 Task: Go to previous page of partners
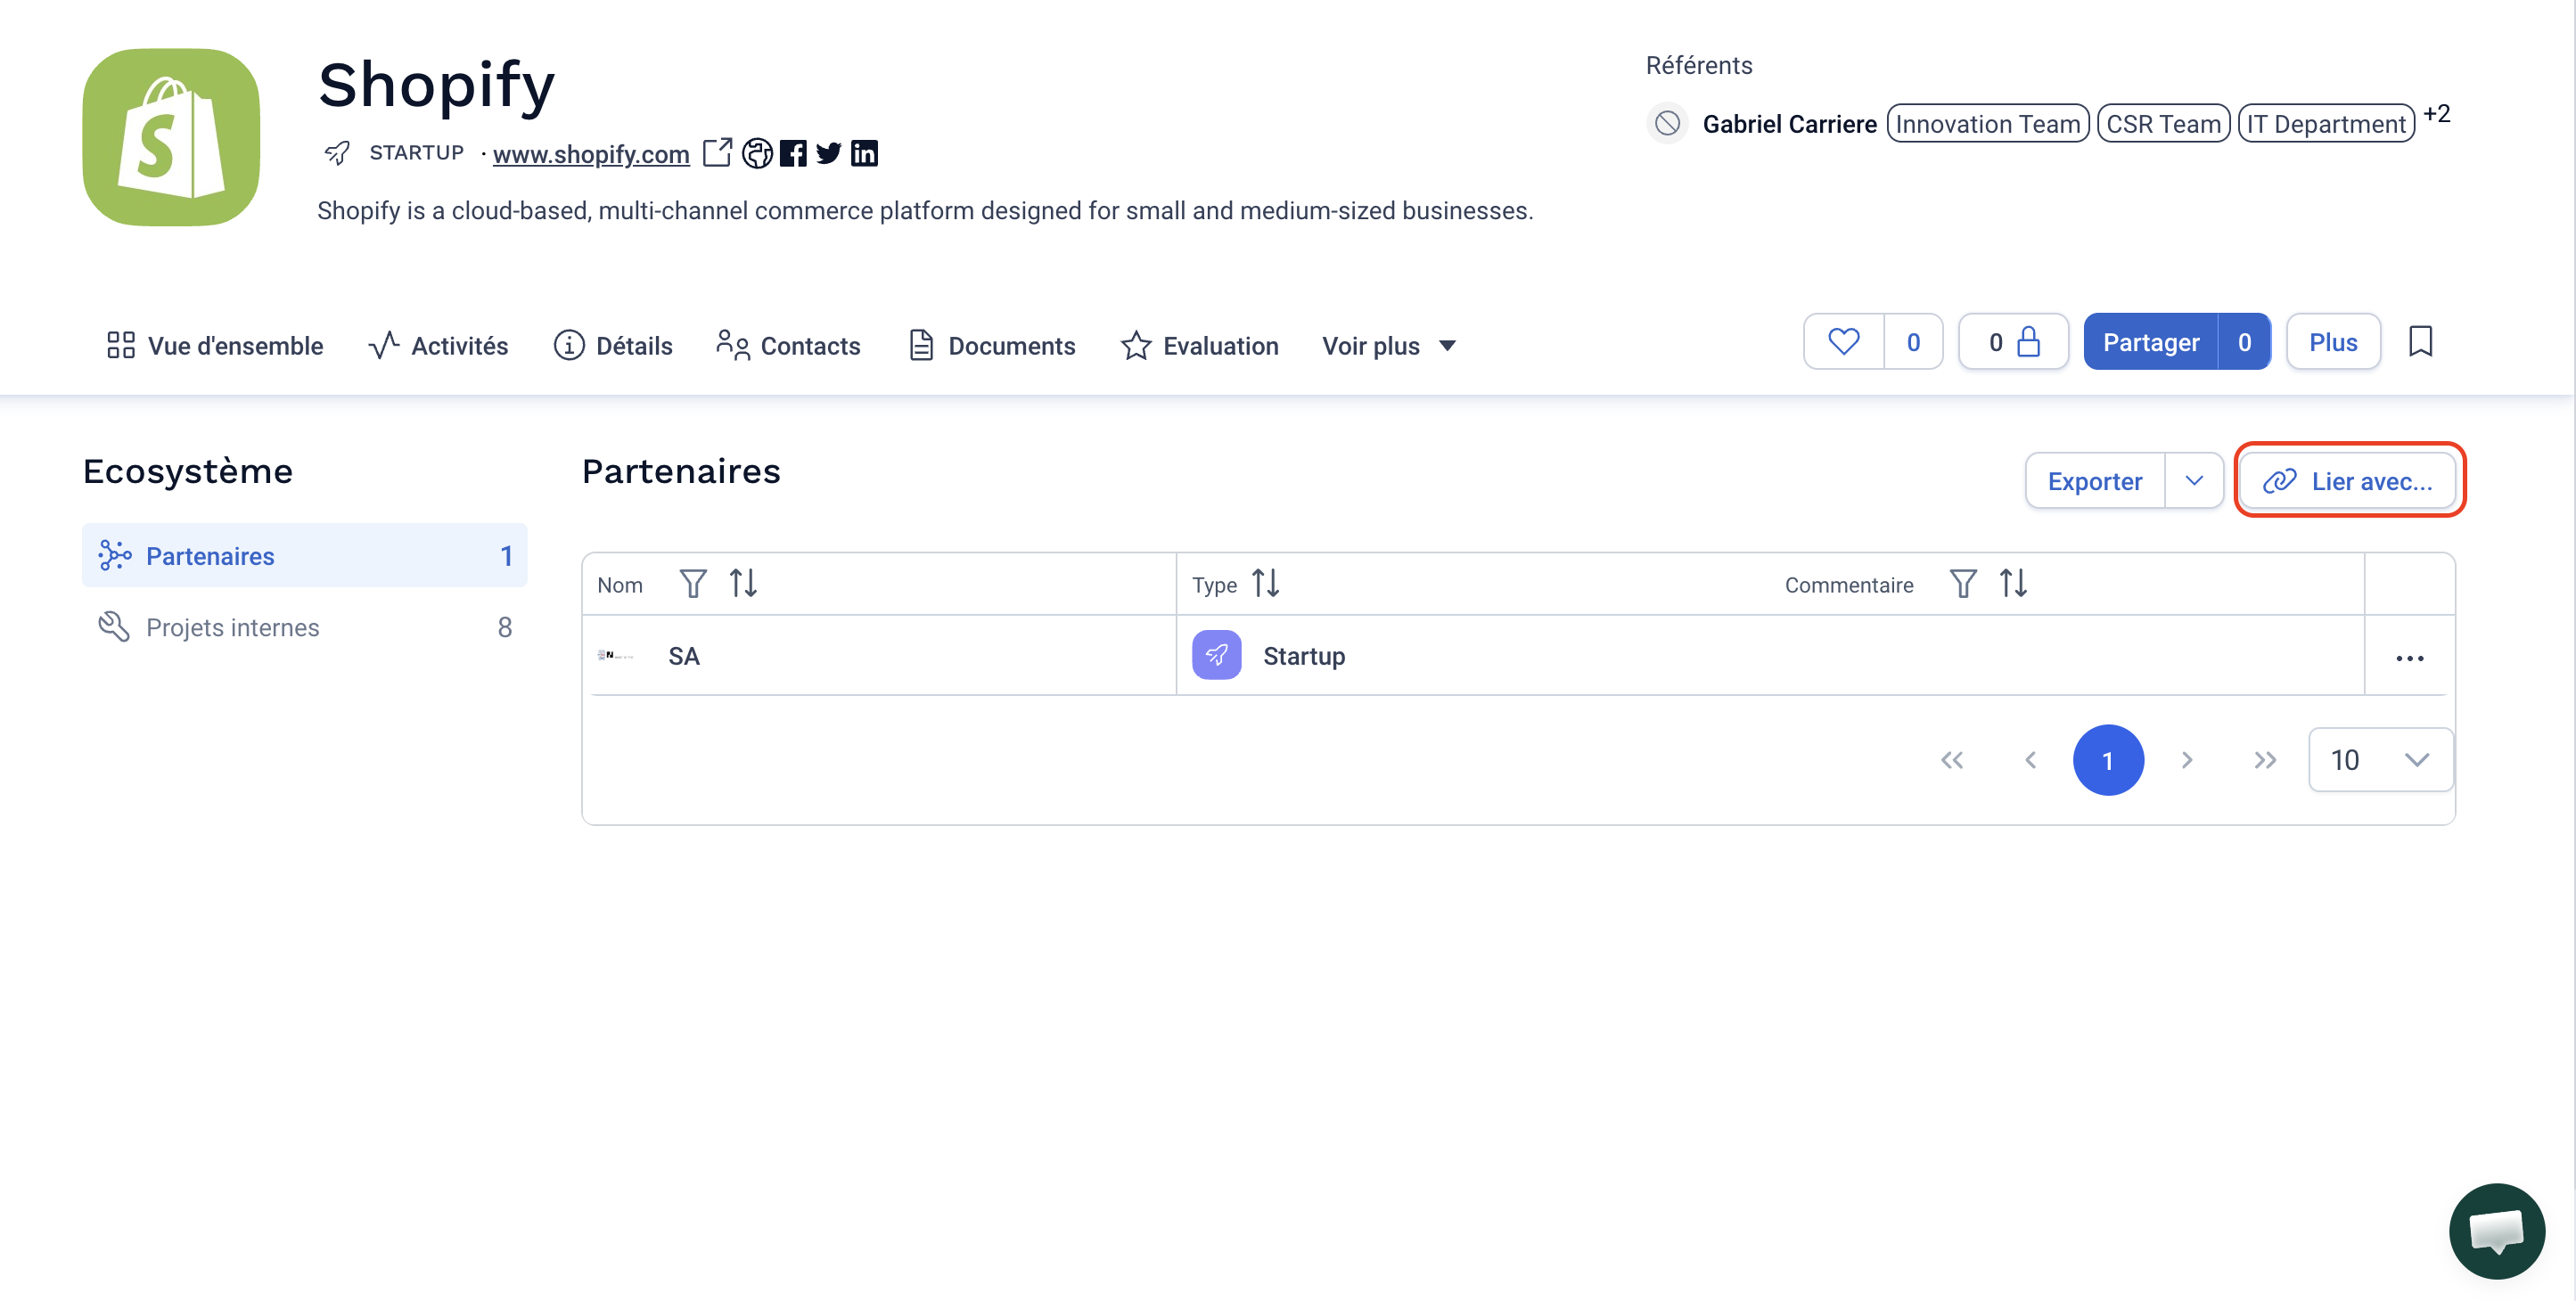click(2030, 760)
